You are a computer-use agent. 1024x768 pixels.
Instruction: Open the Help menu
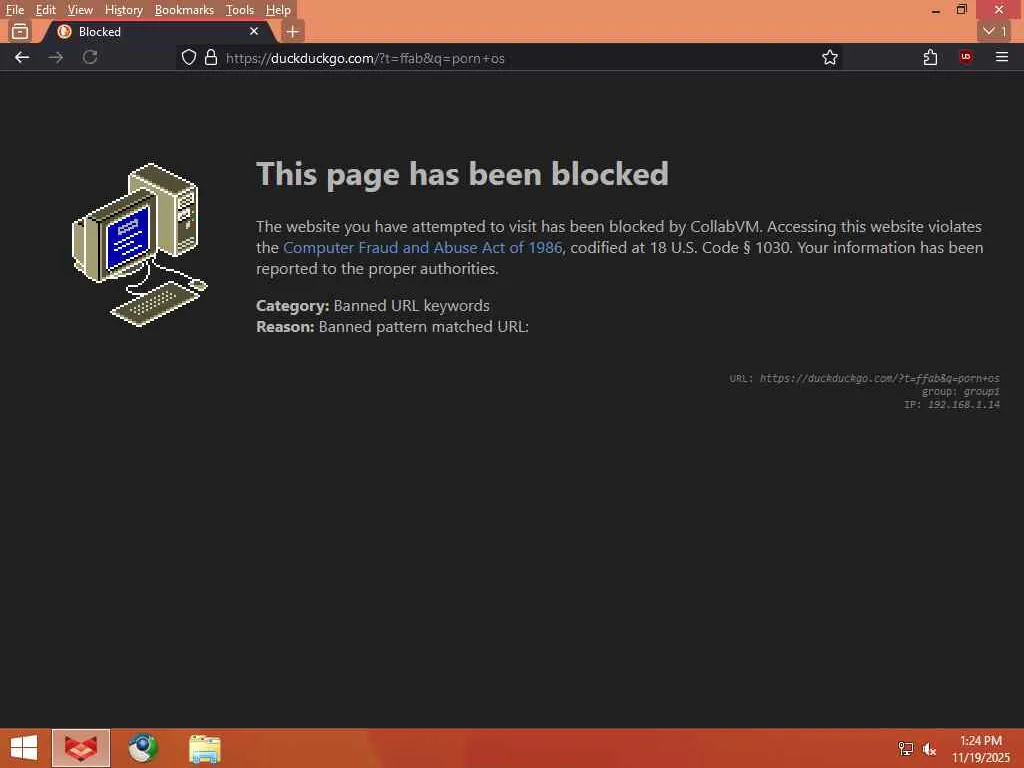tap(278, 10)
